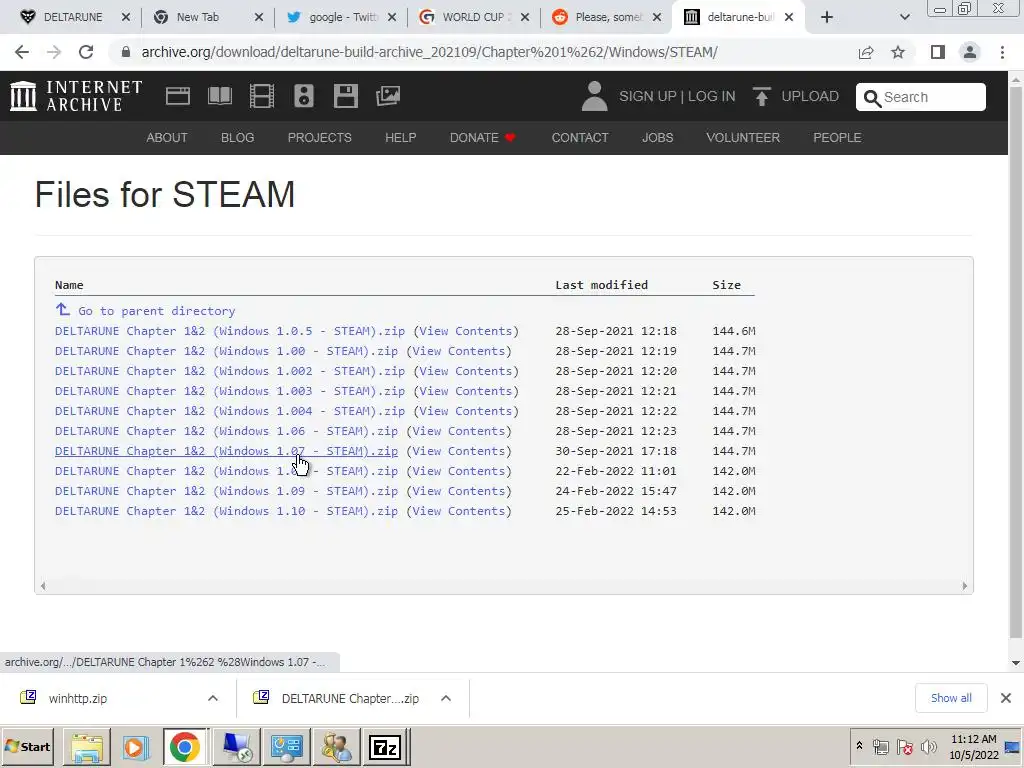Click Show all downloads button
Viewport: 1024px width, 768px height.
pyautogui.click(x=951, y=698)
